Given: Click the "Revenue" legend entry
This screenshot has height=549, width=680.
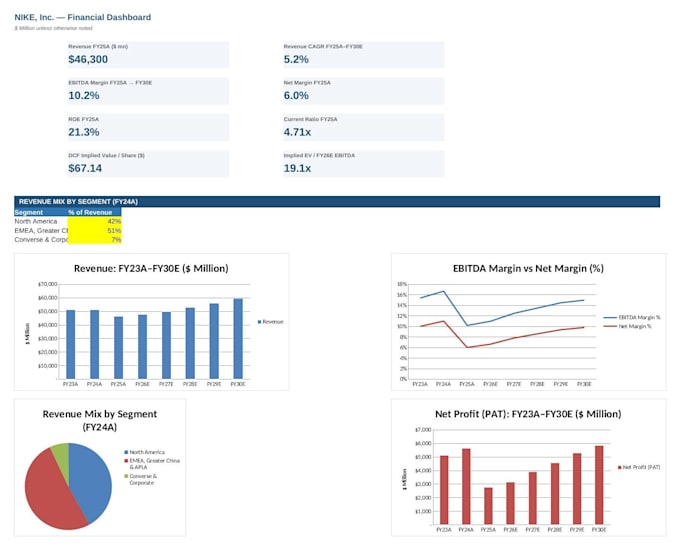Looking at the screenshot, I should click(270, 322).
